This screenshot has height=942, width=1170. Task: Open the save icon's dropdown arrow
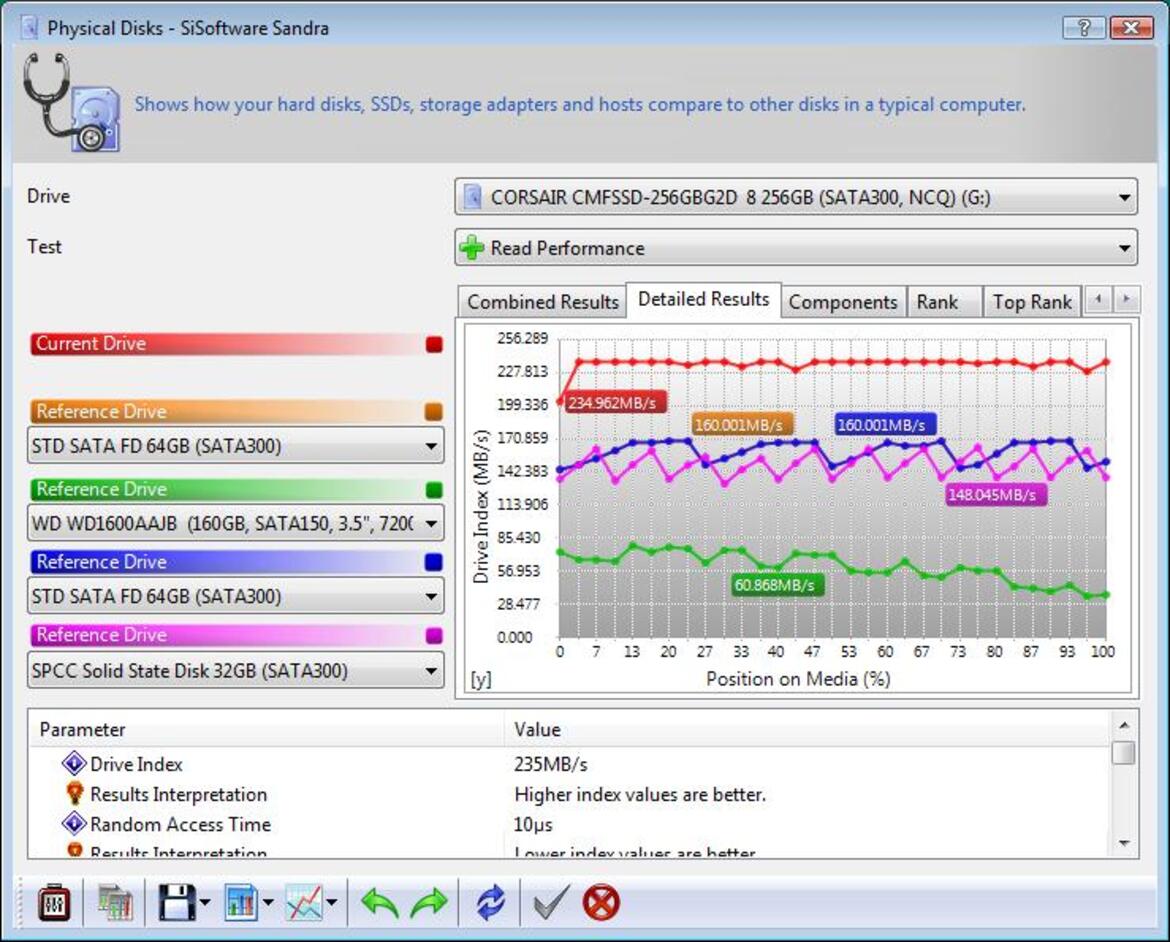(205, 903)
